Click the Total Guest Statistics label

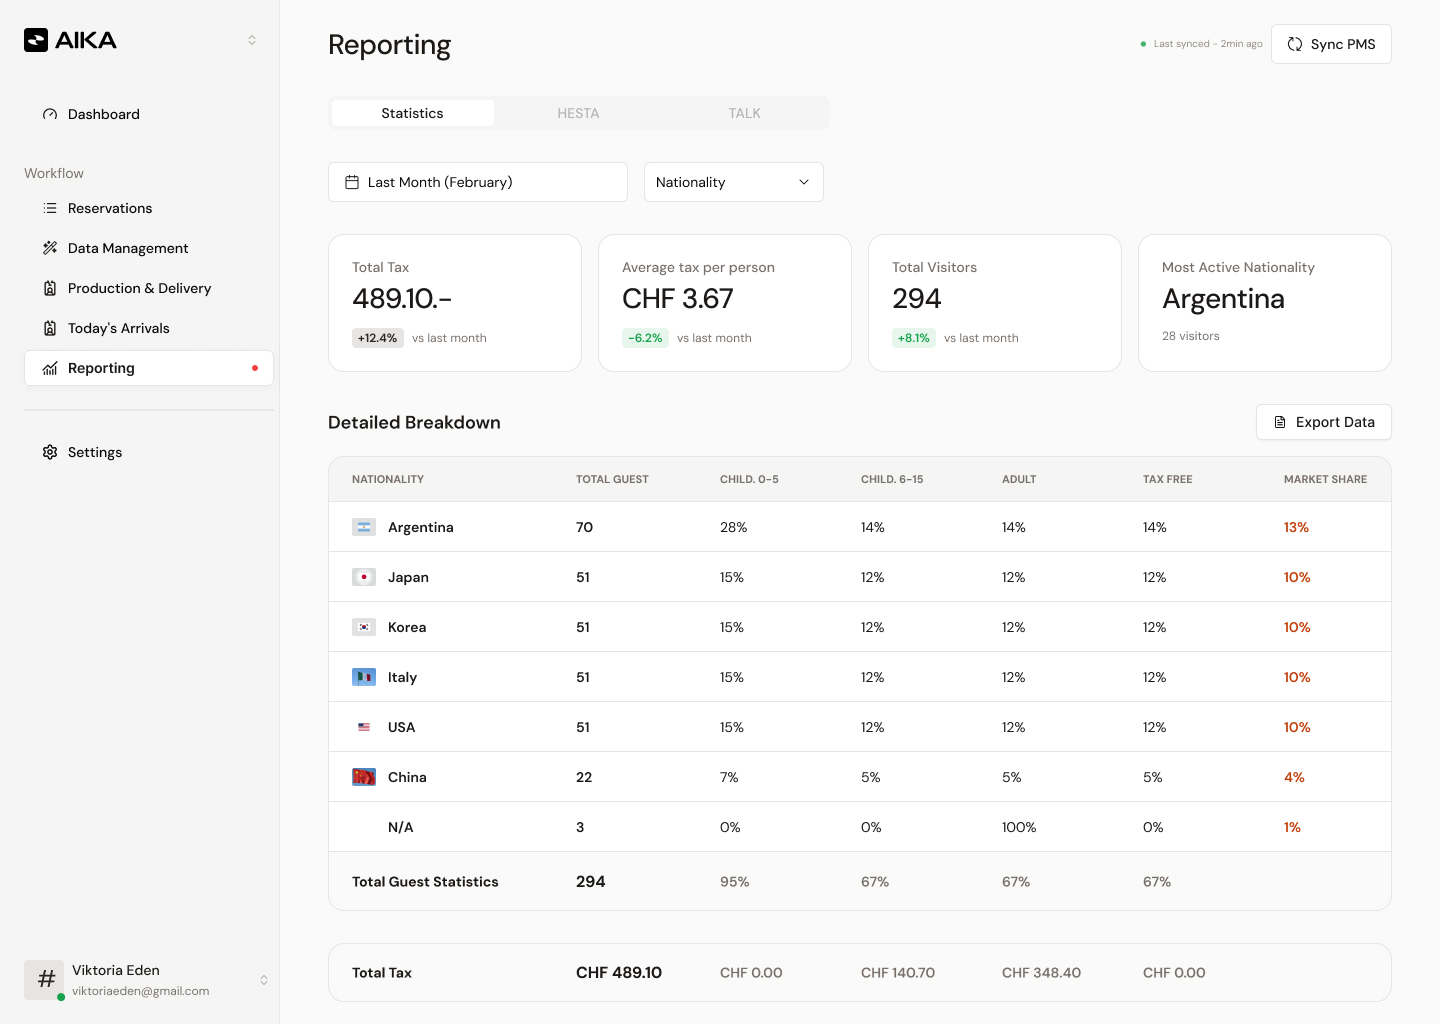coord(425,882)
